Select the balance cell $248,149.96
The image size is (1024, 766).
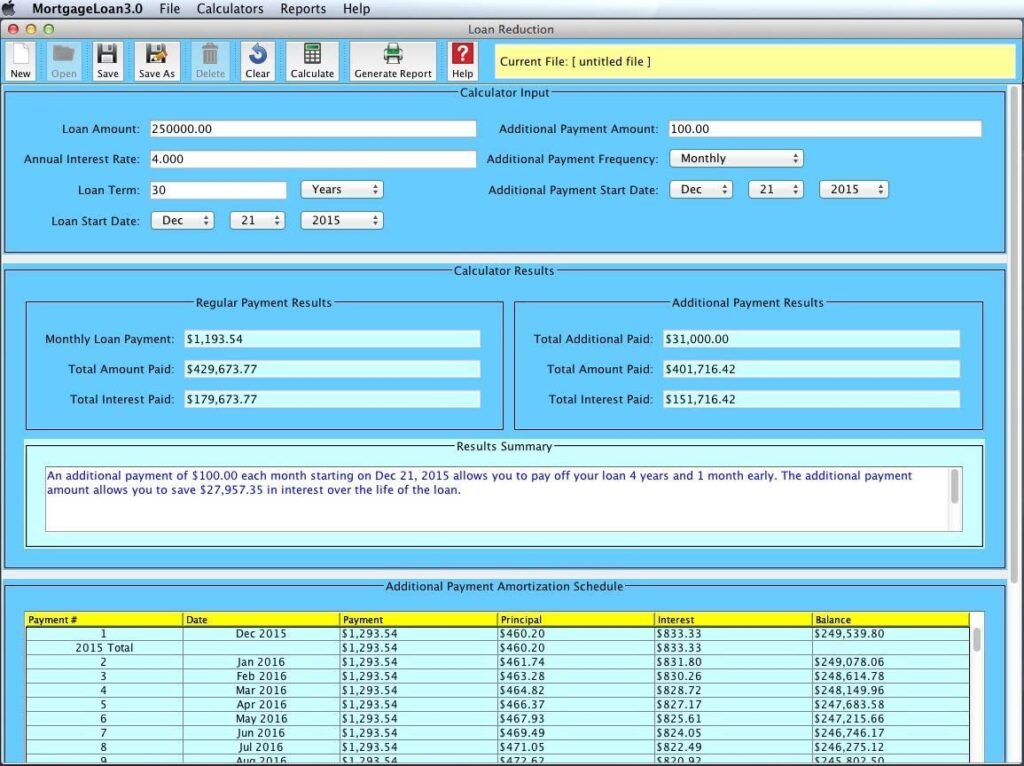pos(891,690)
